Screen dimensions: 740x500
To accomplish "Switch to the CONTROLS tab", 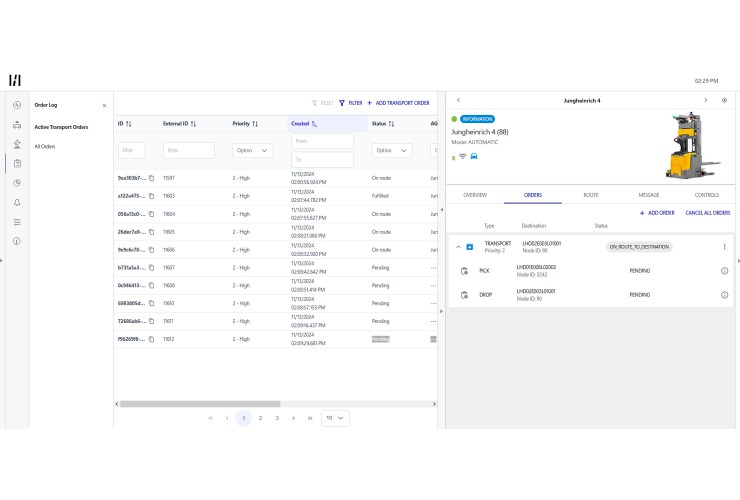I will pyautogui.click(x=706, y=195).
